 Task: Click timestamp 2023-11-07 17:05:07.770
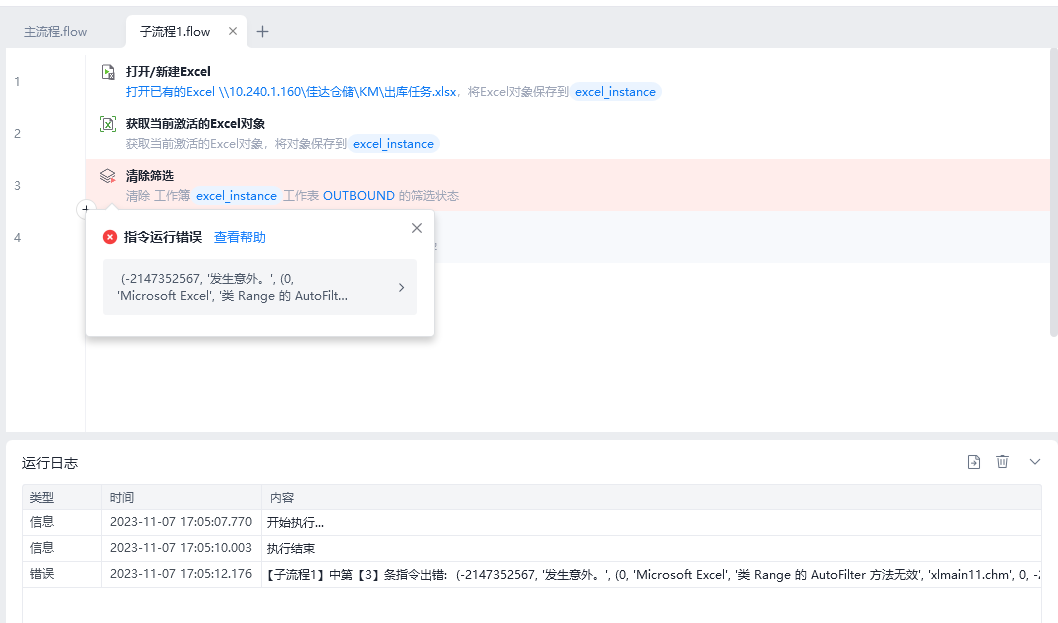(181, 522)
